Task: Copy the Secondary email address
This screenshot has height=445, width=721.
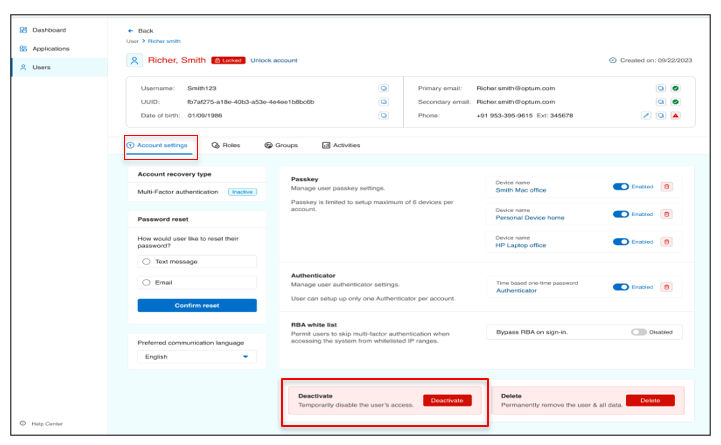Action: click(x=661, y=102)
